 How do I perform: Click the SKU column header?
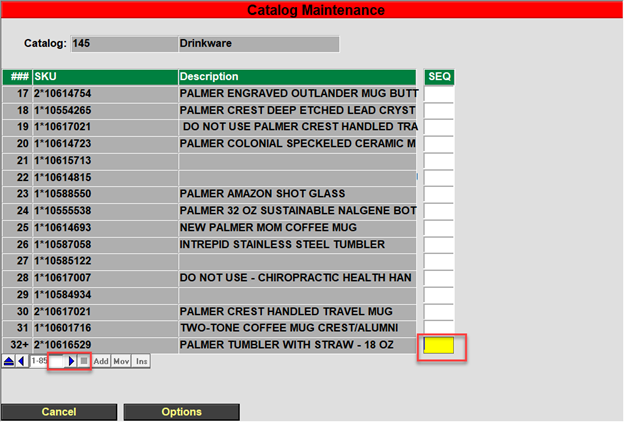click(x=104, y=77)
